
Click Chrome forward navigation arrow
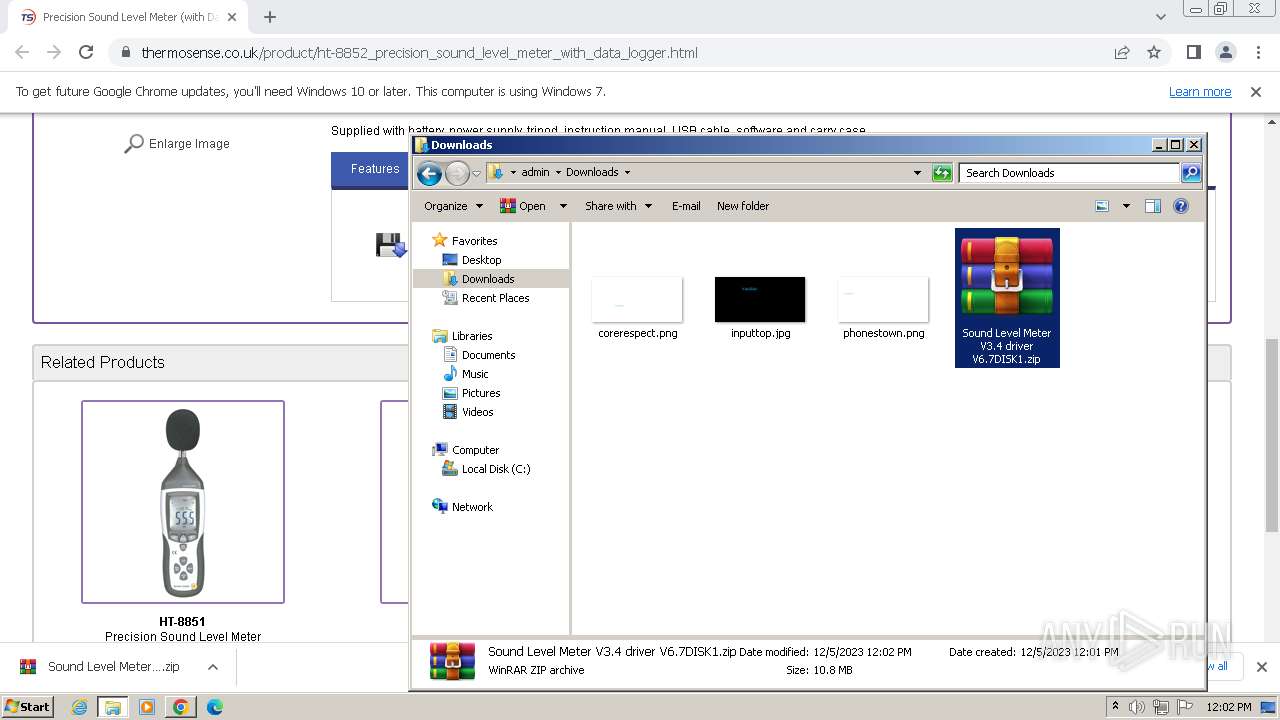[x=54, y=52]
